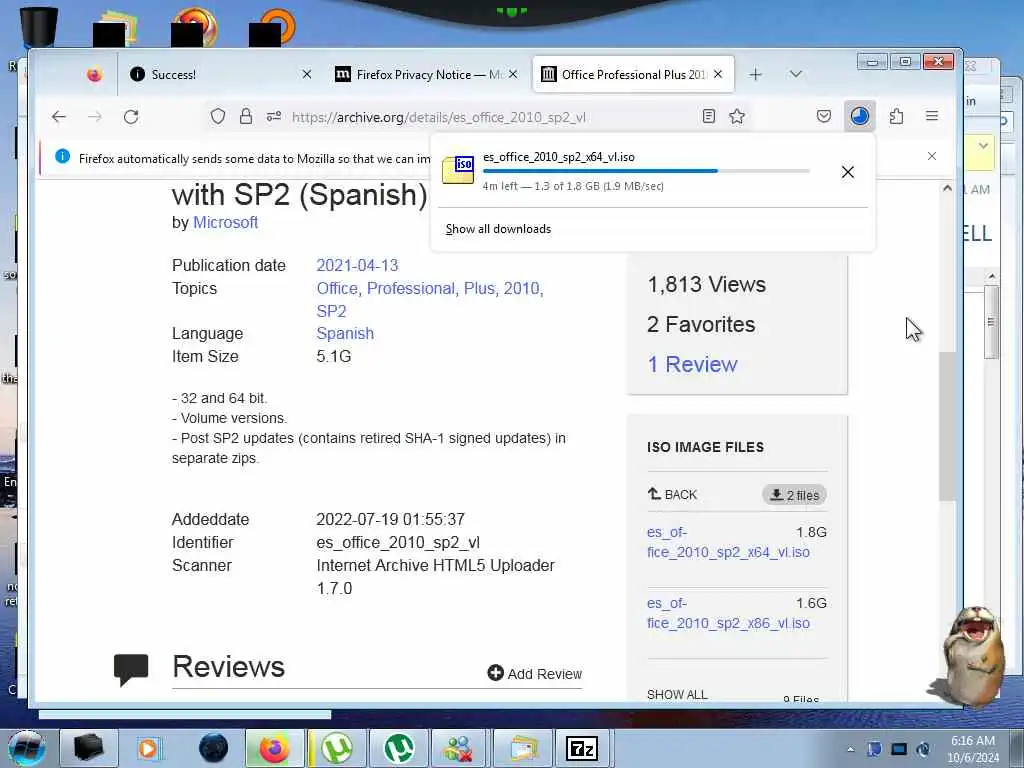
Task: Close the Office Professional Plus tab
Action: 718,74
